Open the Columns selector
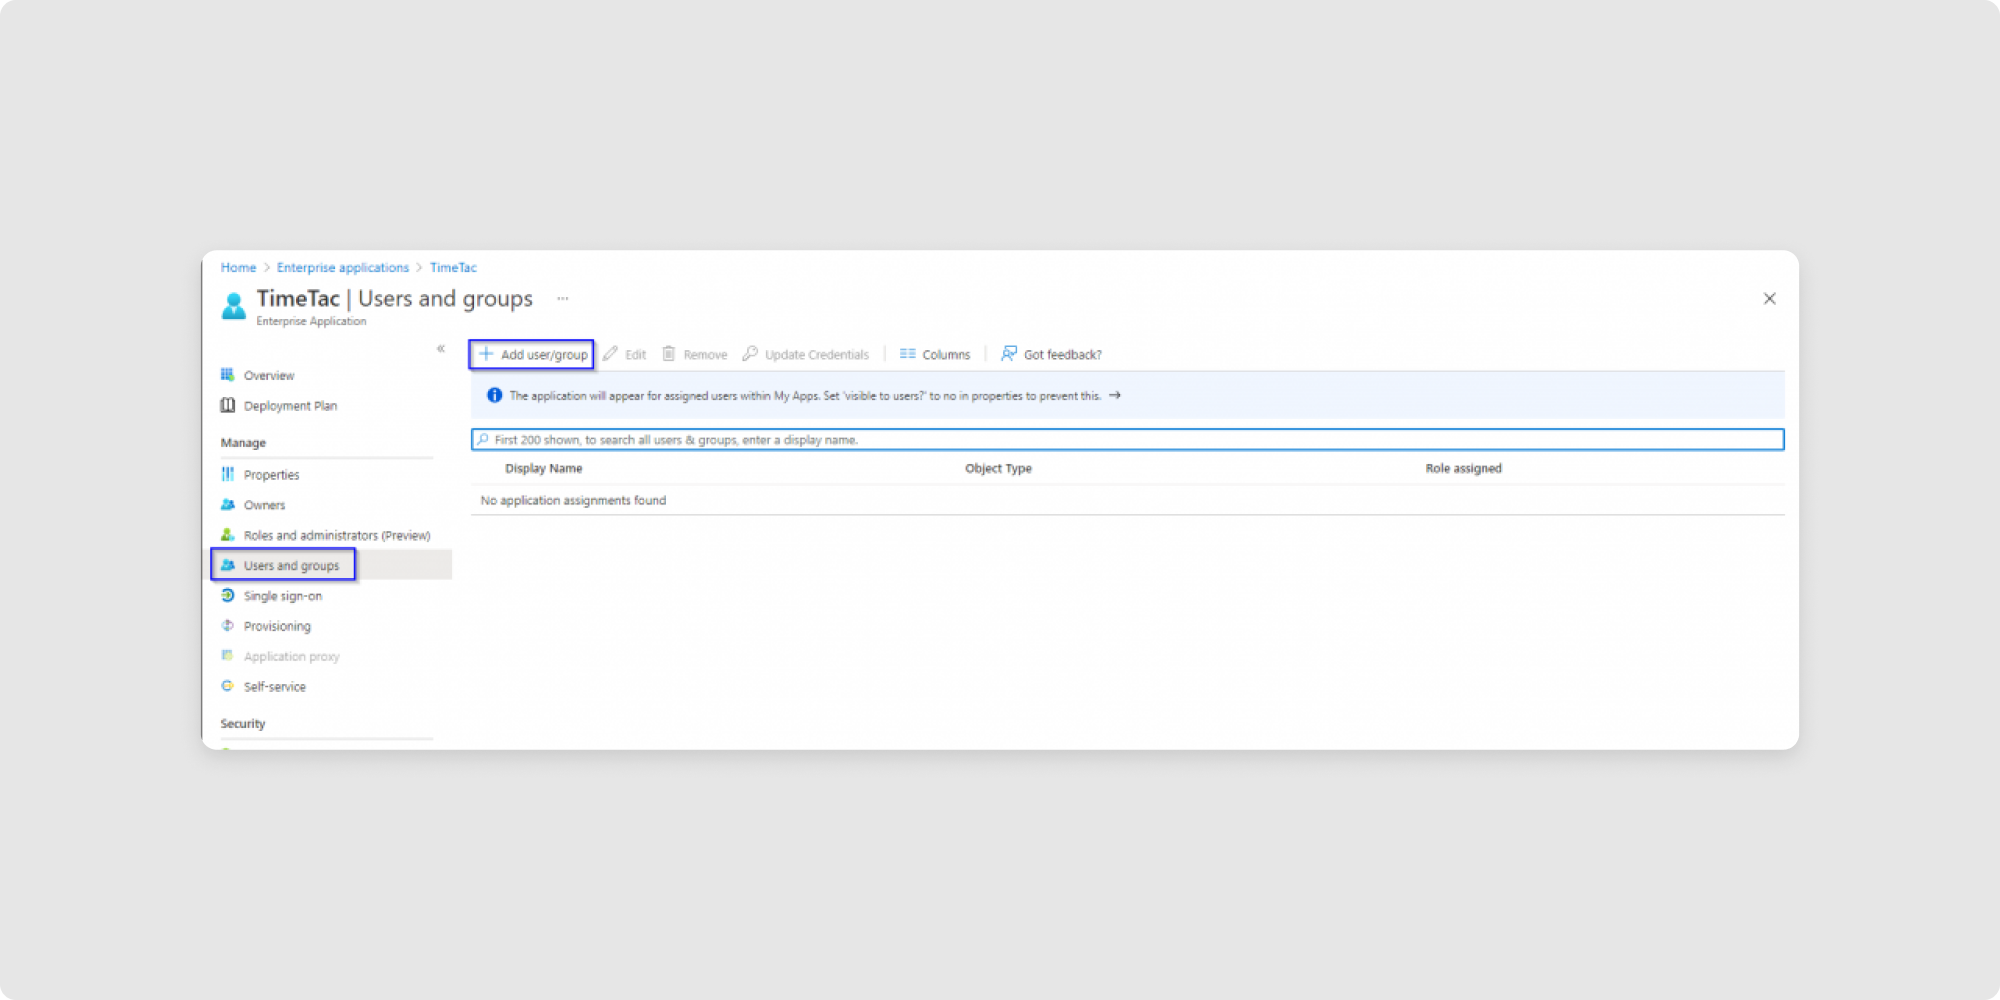Screen dimensions: 2000x1000 (935, 354)
